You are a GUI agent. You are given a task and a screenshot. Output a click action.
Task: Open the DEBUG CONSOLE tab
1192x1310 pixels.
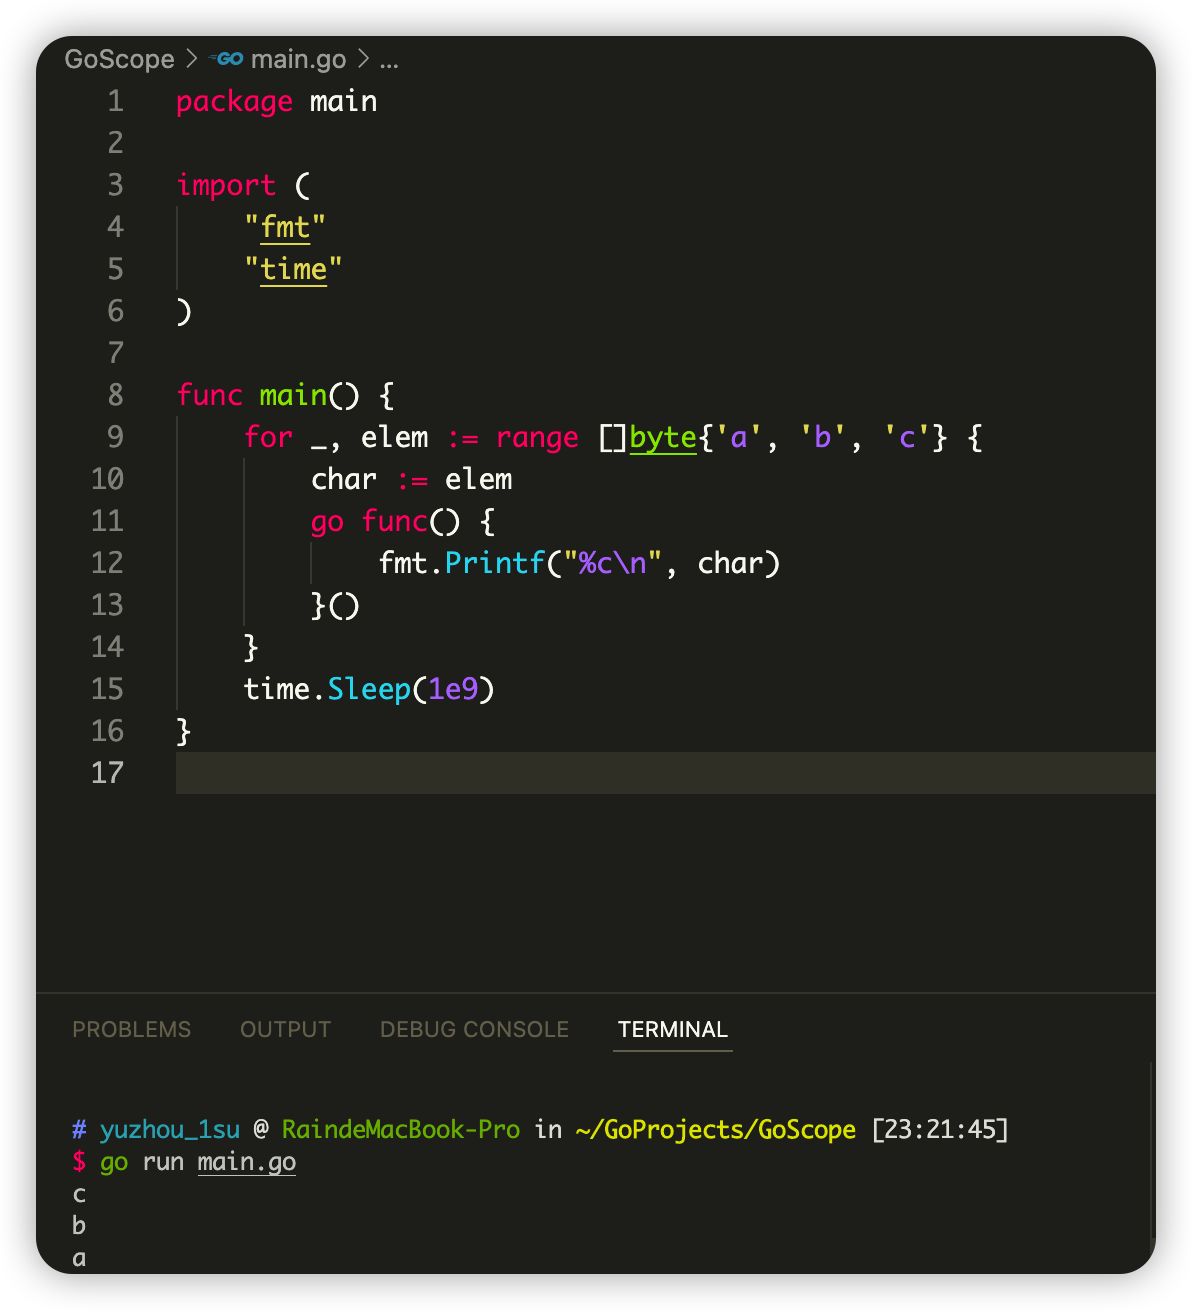click(474, 1029)
